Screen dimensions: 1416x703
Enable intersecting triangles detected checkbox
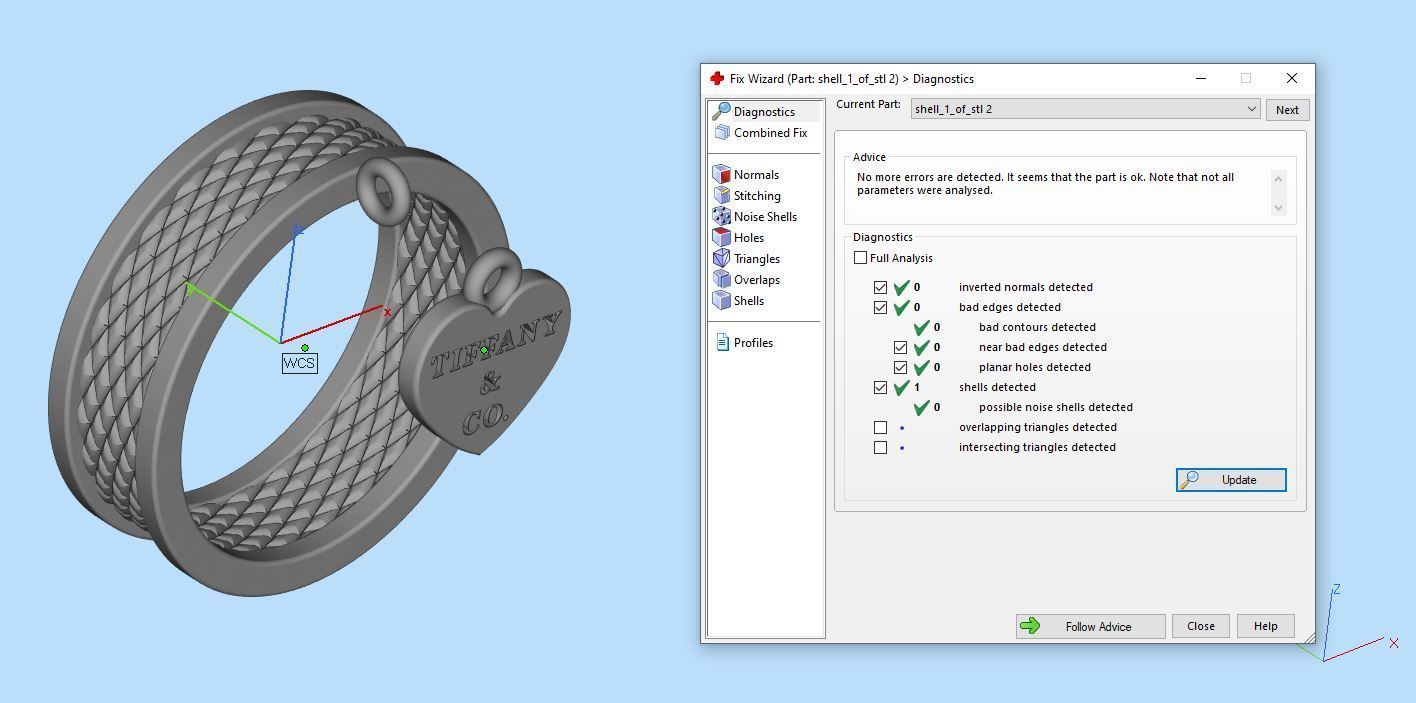tap(880, 447)
